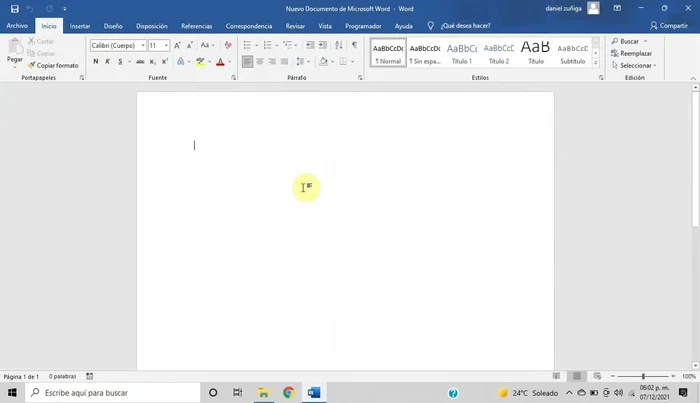Click the borders icon
The height and width of the screenshot is (403, 700).
343,62
